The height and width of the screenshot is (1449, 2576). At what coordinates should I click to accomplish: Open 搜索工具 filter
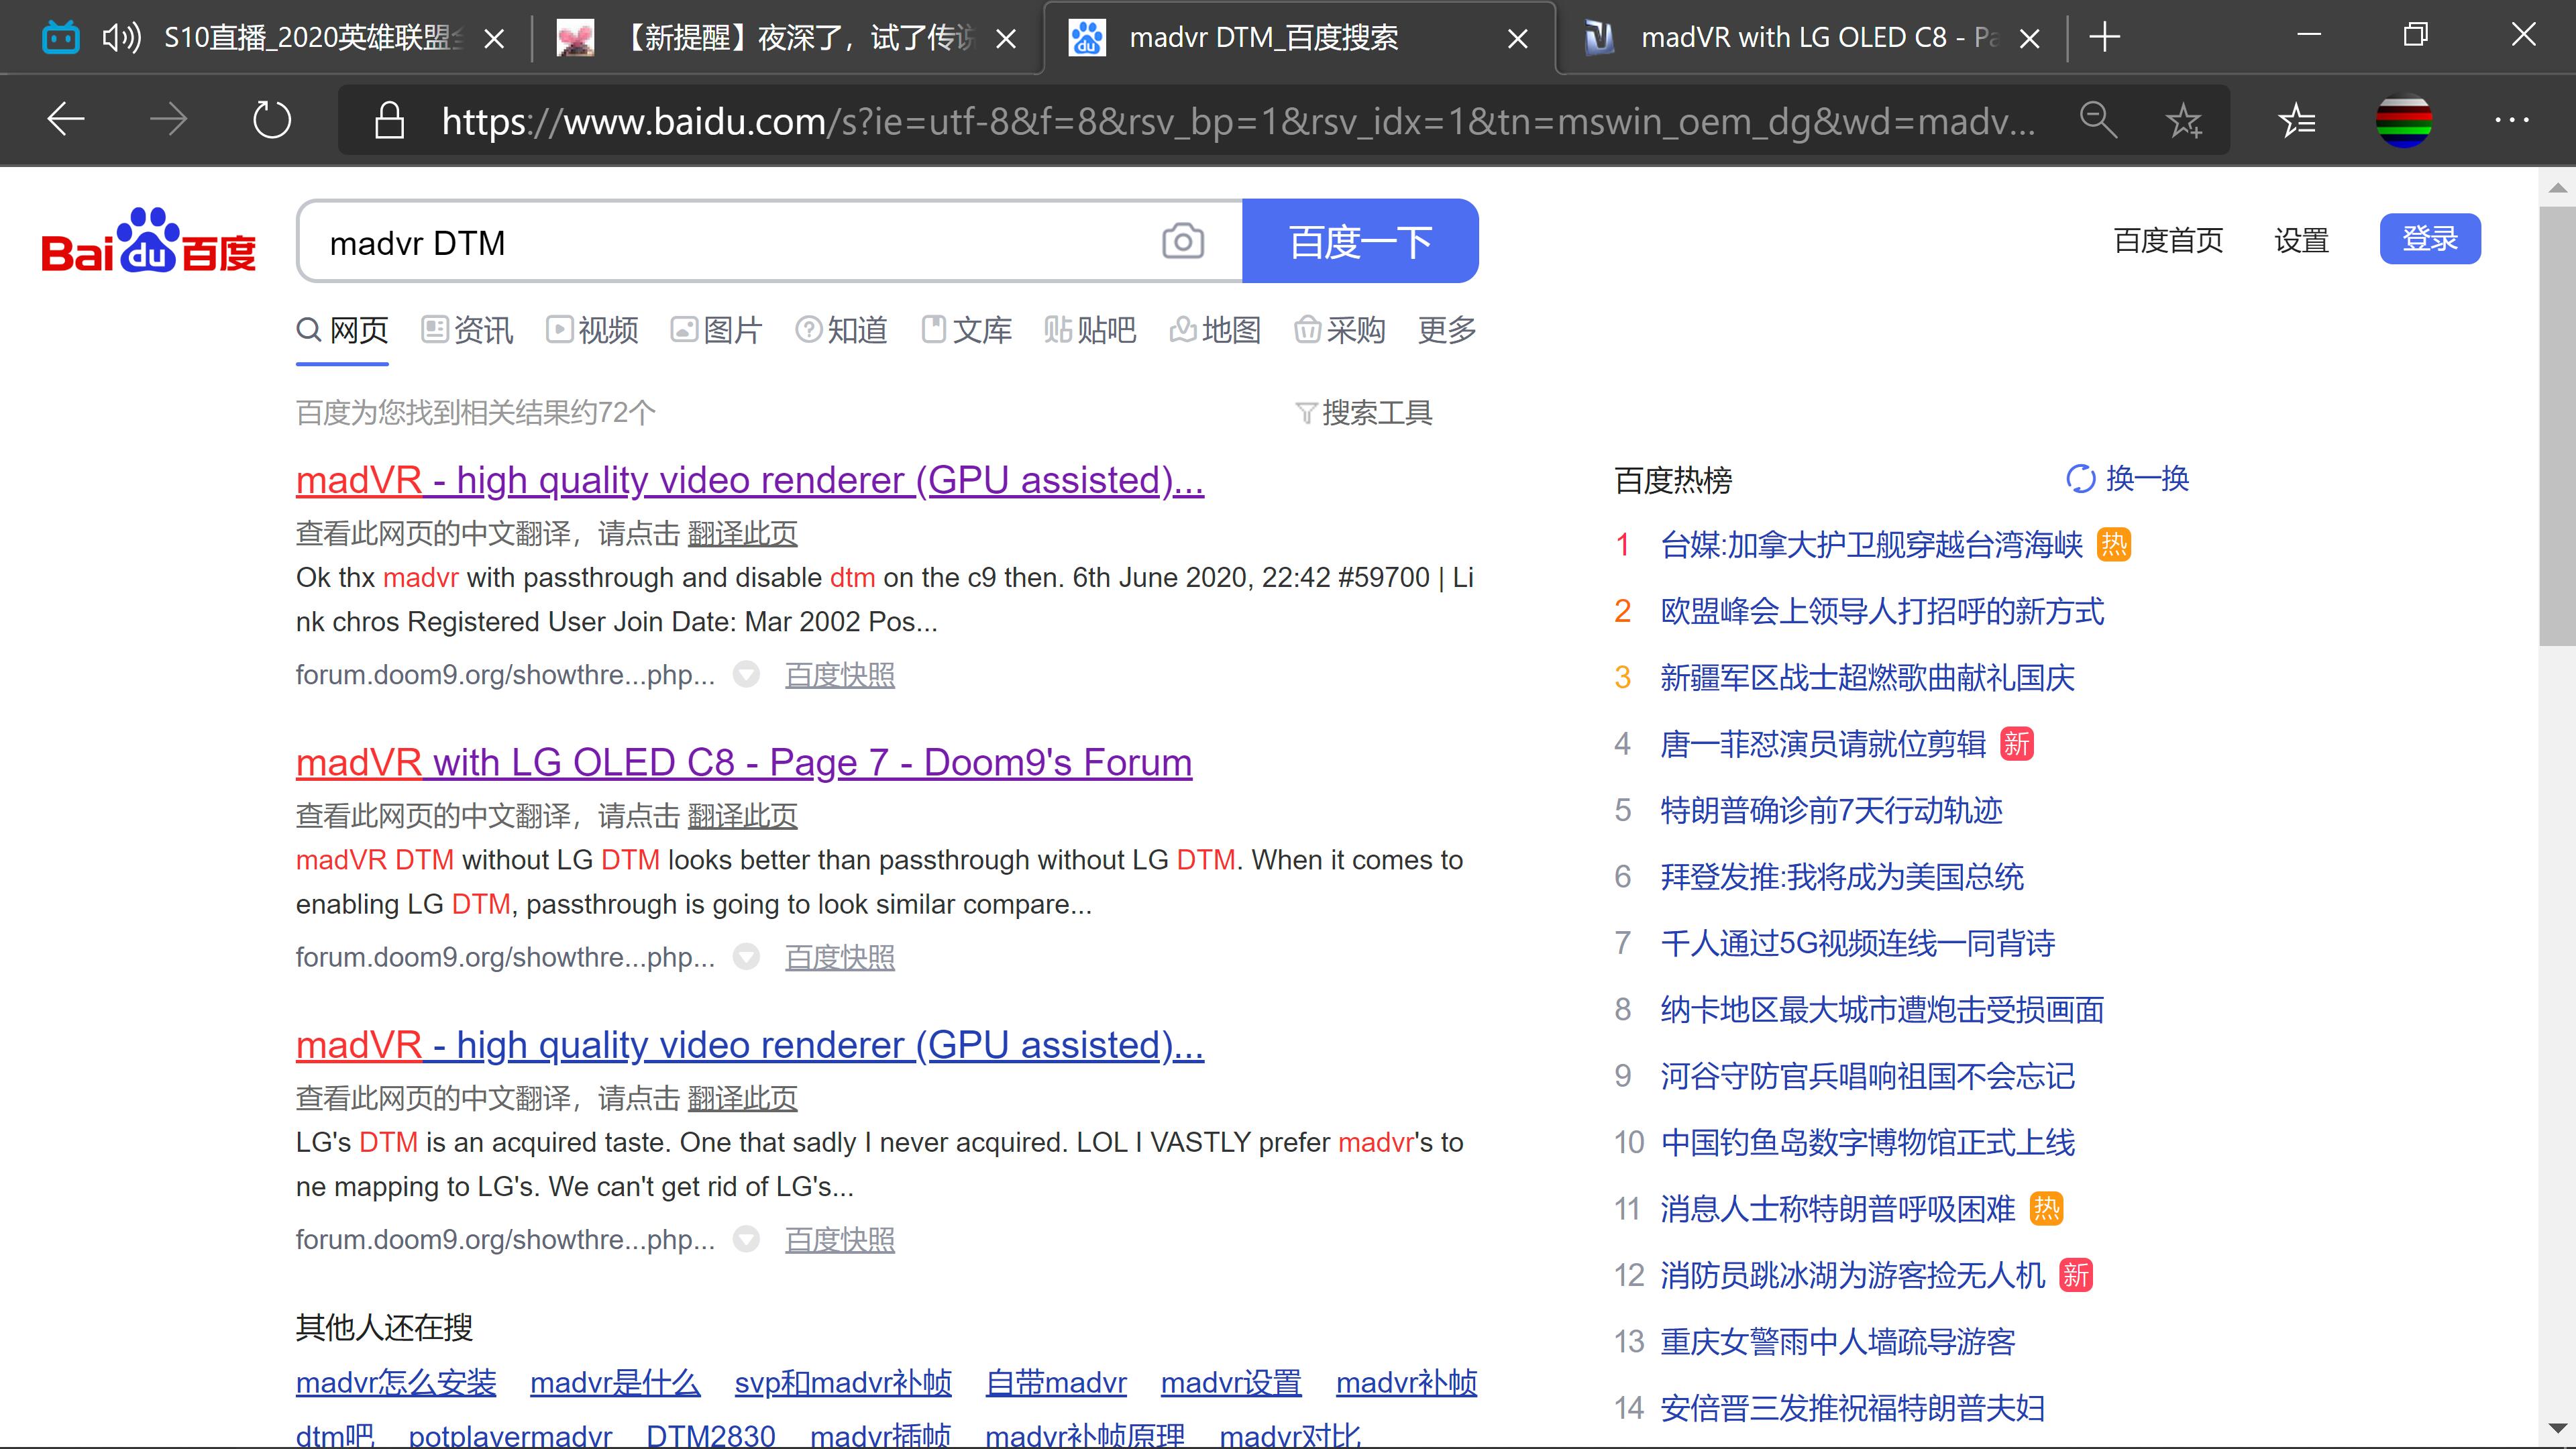[x=1364, y=412]
